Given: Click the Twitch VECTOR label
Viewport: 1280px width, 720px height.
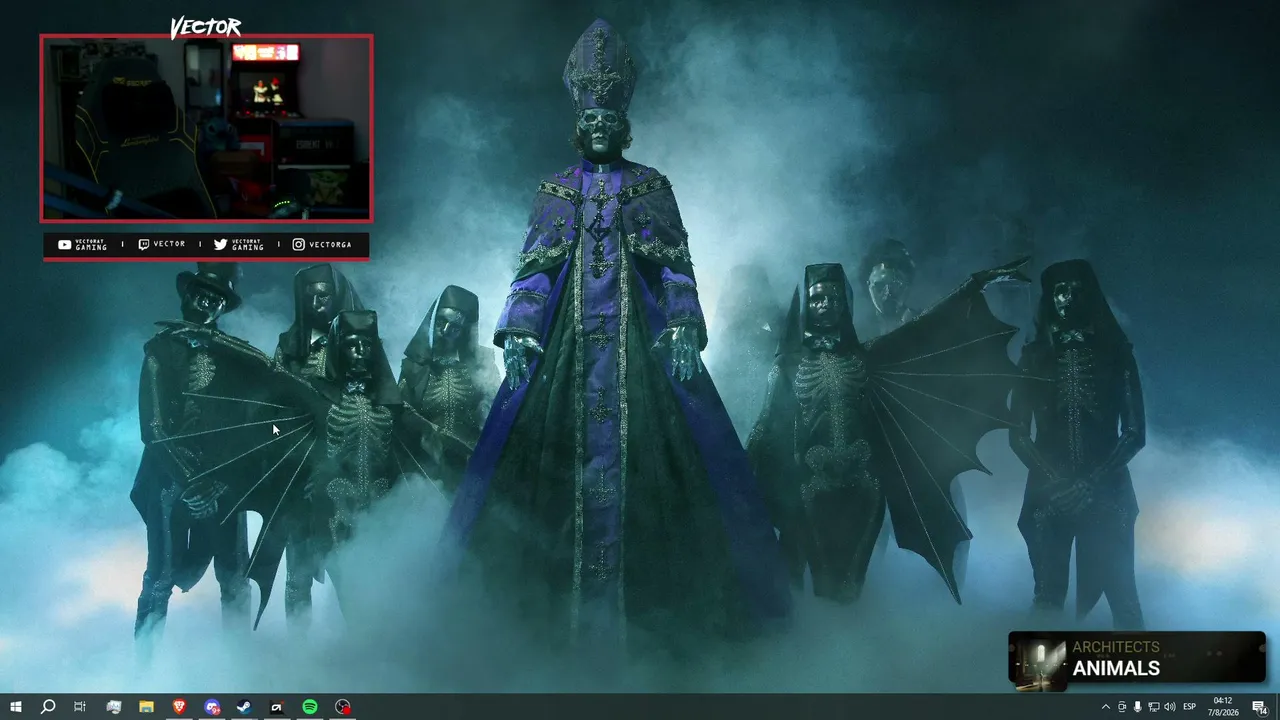Looking at the screenshot, I should tap(161, 244).
